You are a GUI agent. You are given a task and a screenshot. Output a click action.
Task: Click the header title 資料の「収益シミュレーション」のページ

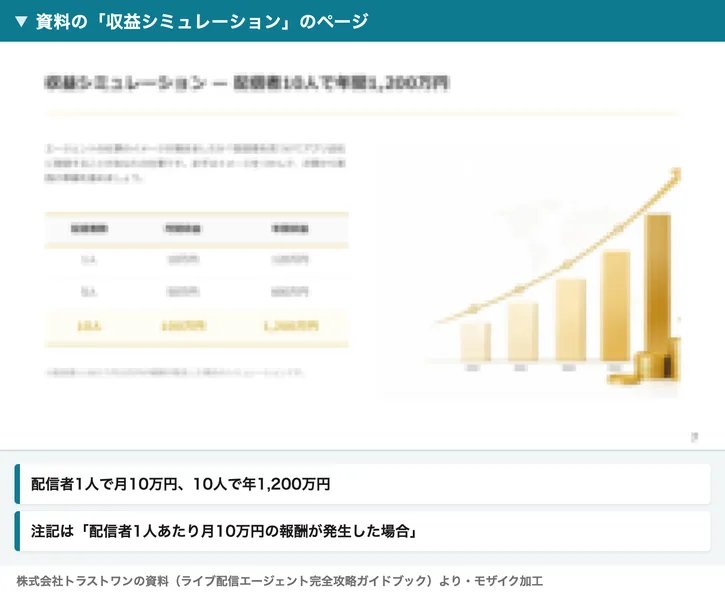[202, 21]
